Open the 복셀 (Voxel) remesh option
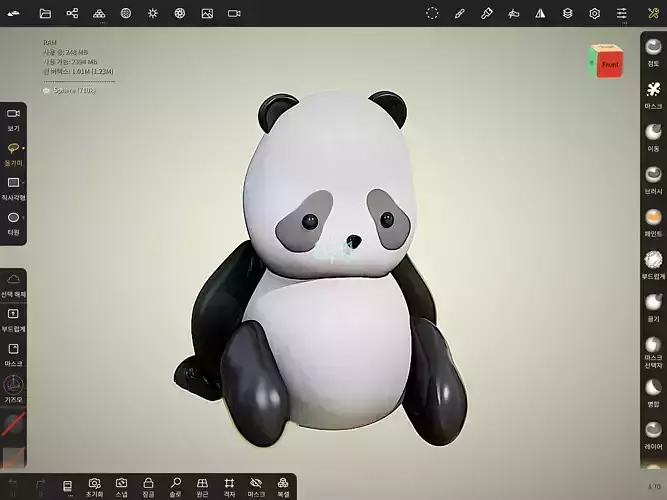The image size is (667, 500). 283,487
